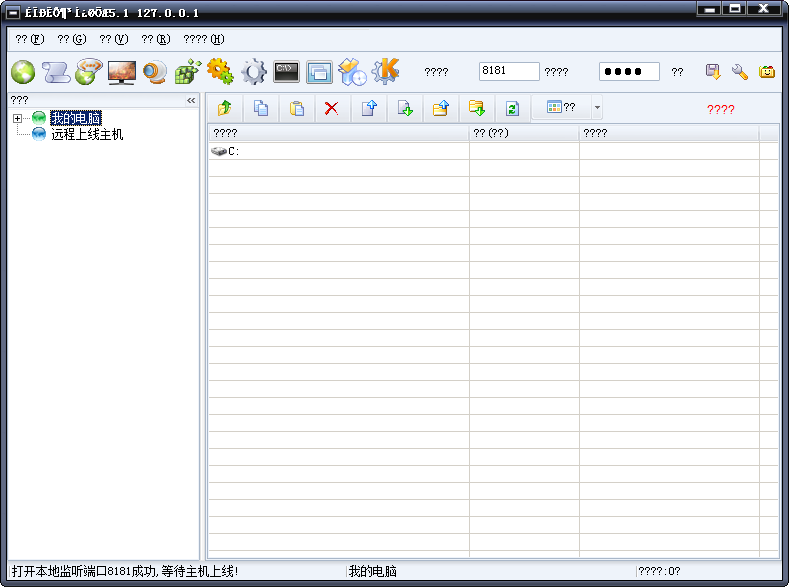Screen dimensions: 789x587
Task: Click the green refresh file list icon
Action: [x=512, y=108]
